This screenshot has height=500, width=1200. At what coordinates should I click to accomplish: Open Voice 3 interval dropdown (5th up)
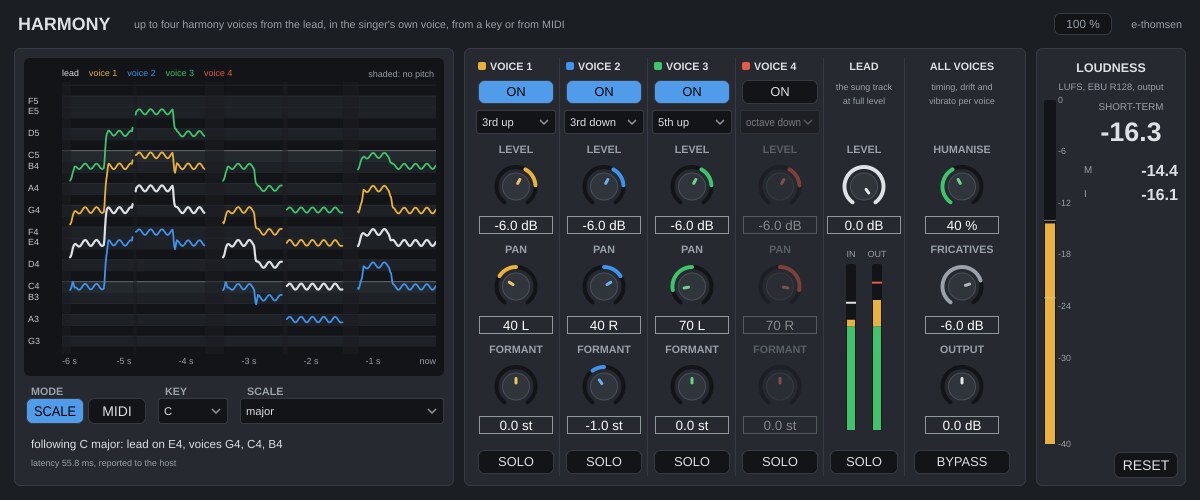click(692, 122)
